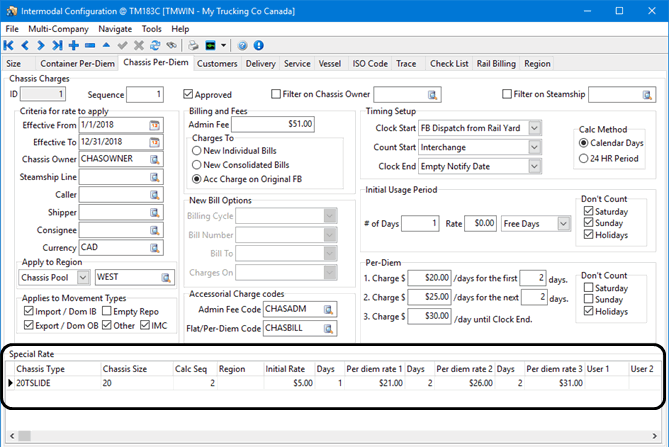Switch to the Rail Billing tab

click(x=495, y=64)
